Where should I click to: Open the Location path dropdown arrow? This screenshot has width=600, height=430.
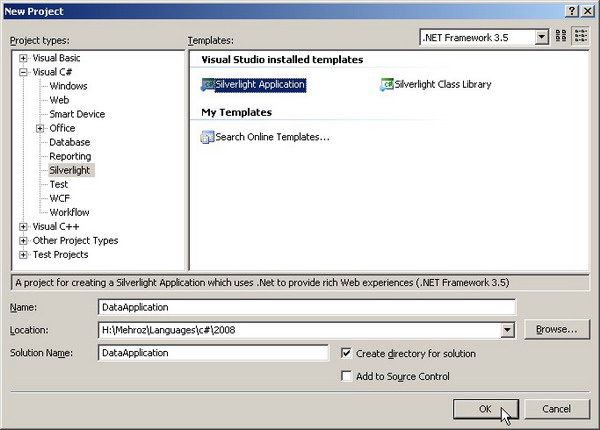coord(507,330)
